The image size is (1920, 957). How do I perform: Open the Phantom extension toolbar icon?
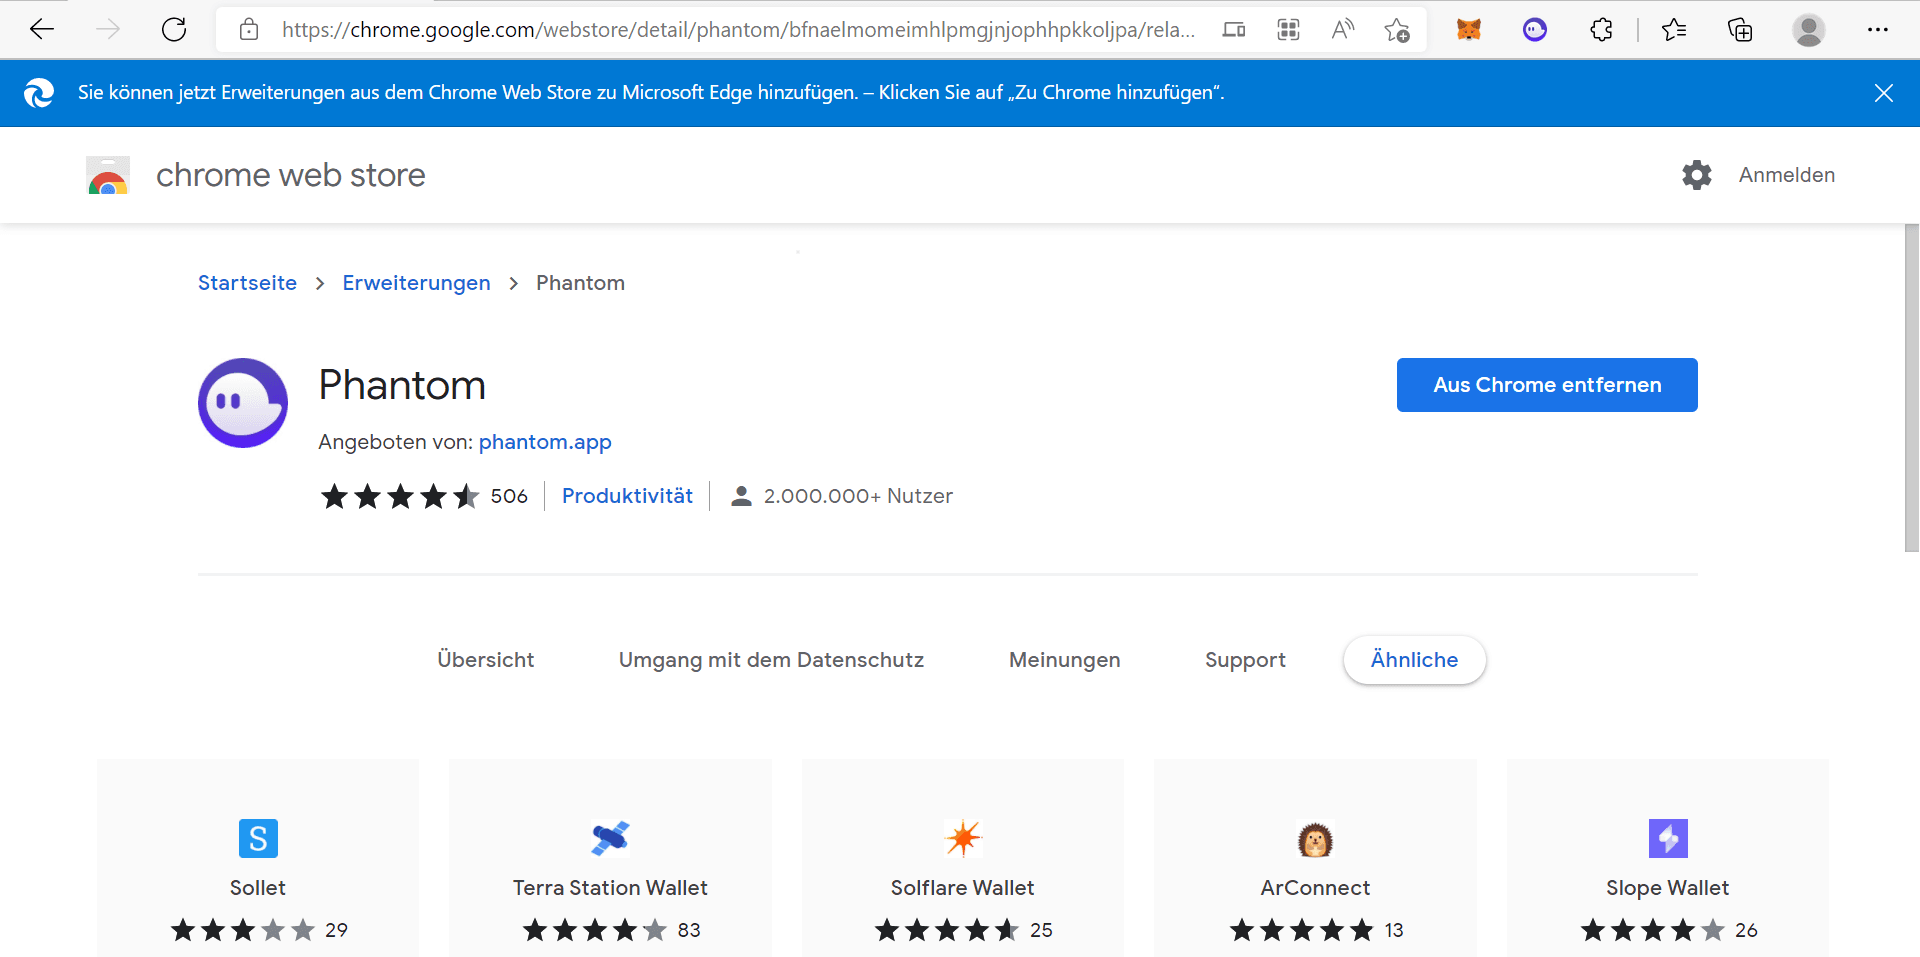[x=1534, y=30]
